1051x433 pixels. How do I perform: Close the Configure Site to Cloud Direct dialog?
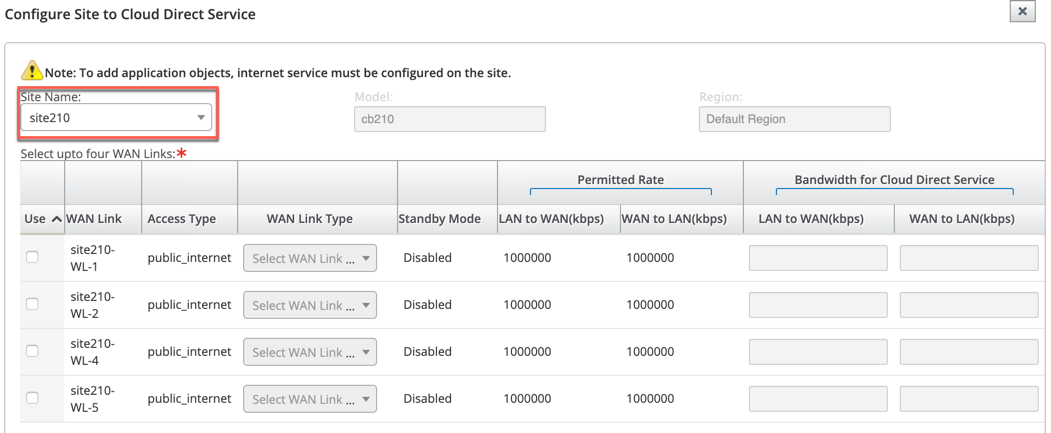click(1022, 13)
